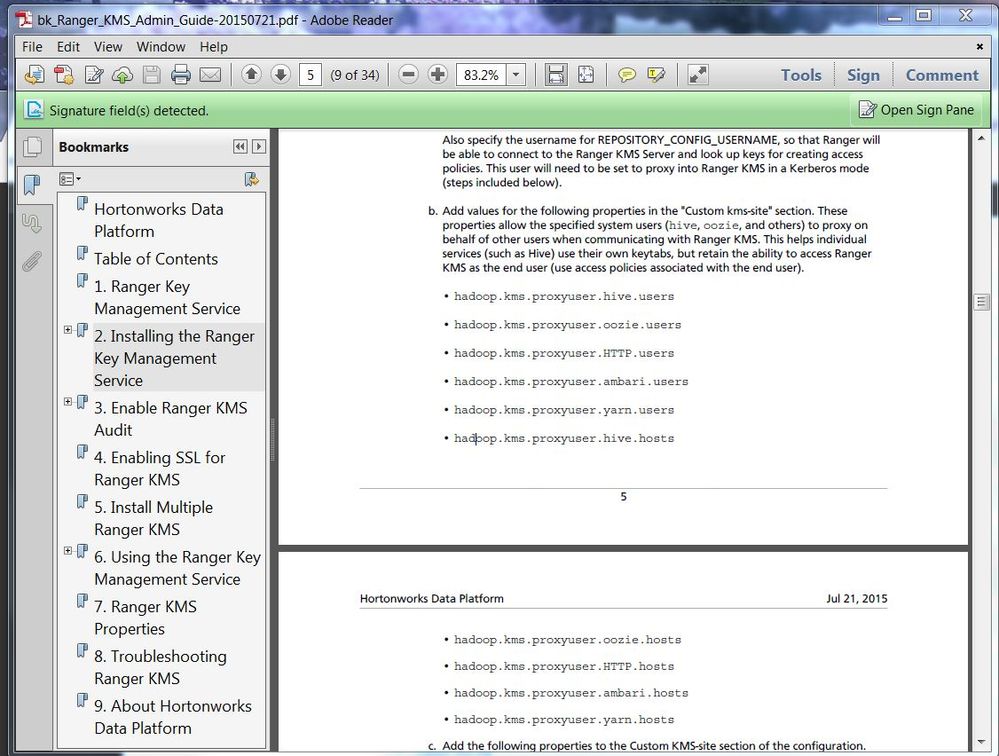Print the document via printer icon

tap(181, 75)
